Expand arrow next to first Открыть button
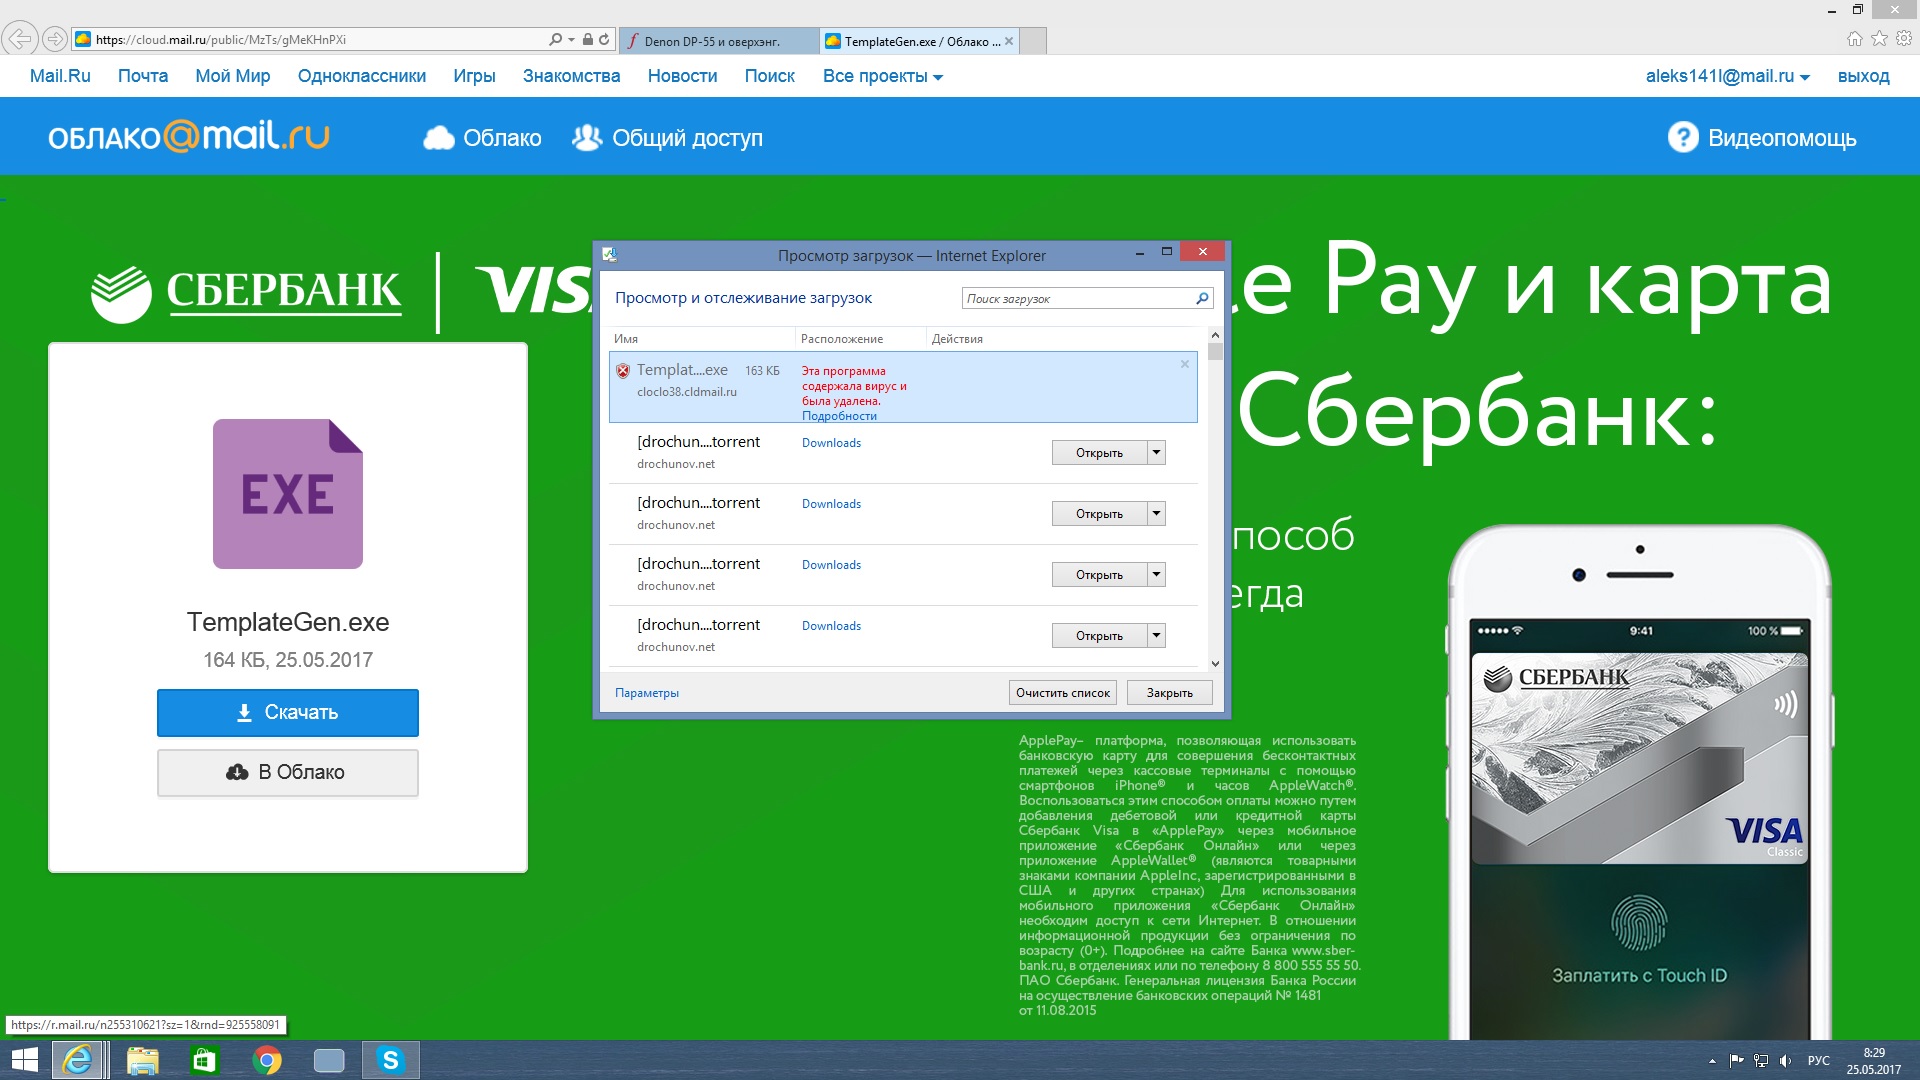This screenshot has height=1080, width=1920. coord(1156,452)
